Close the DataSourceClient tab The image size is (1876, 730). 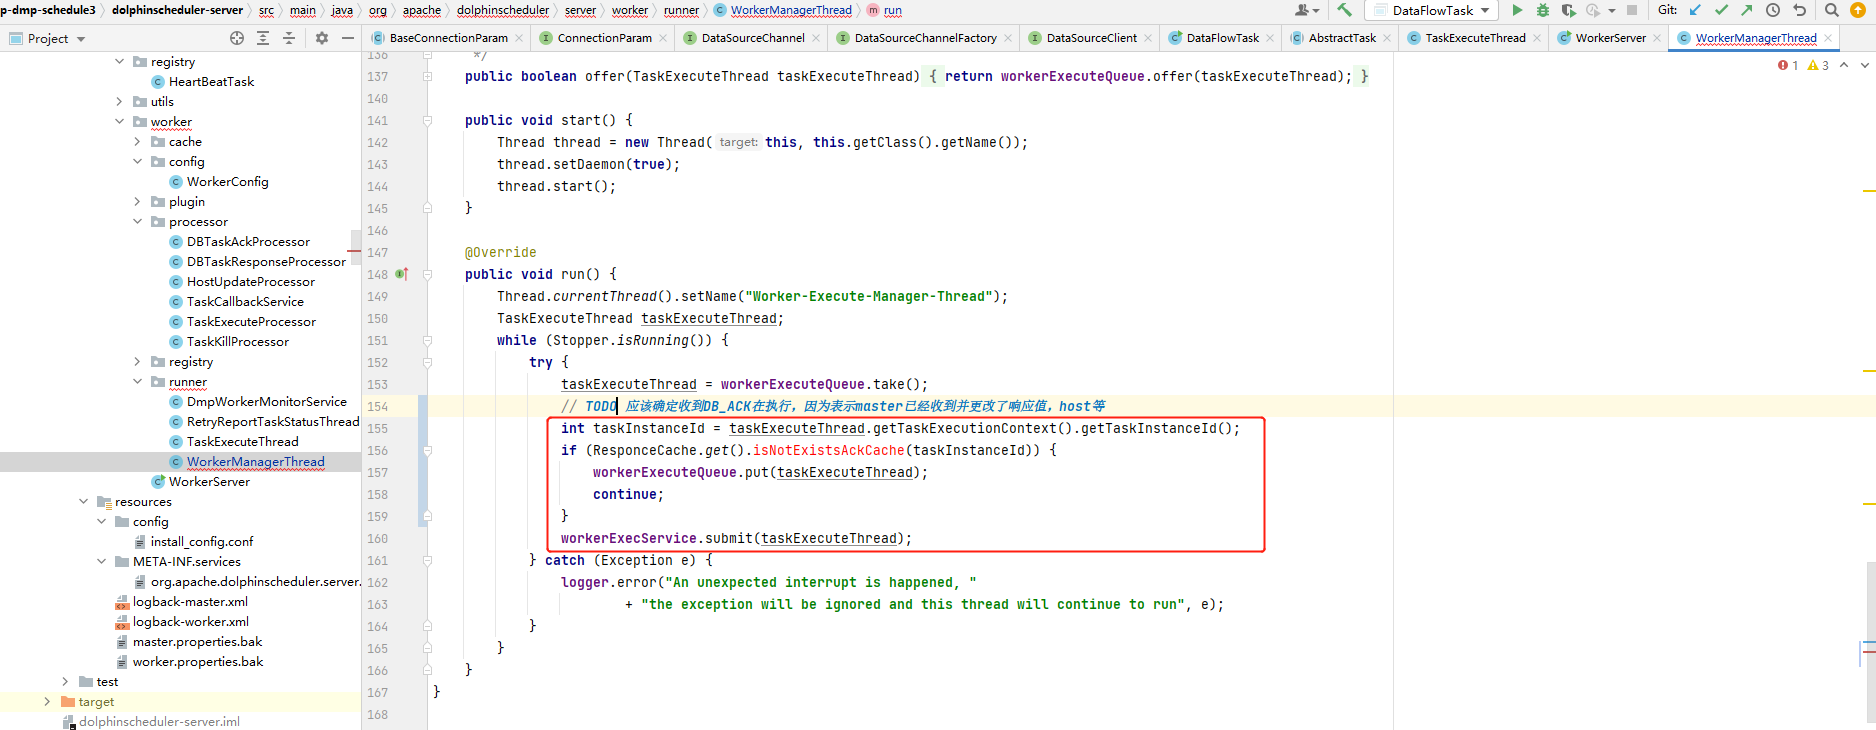click(1148, 38)
